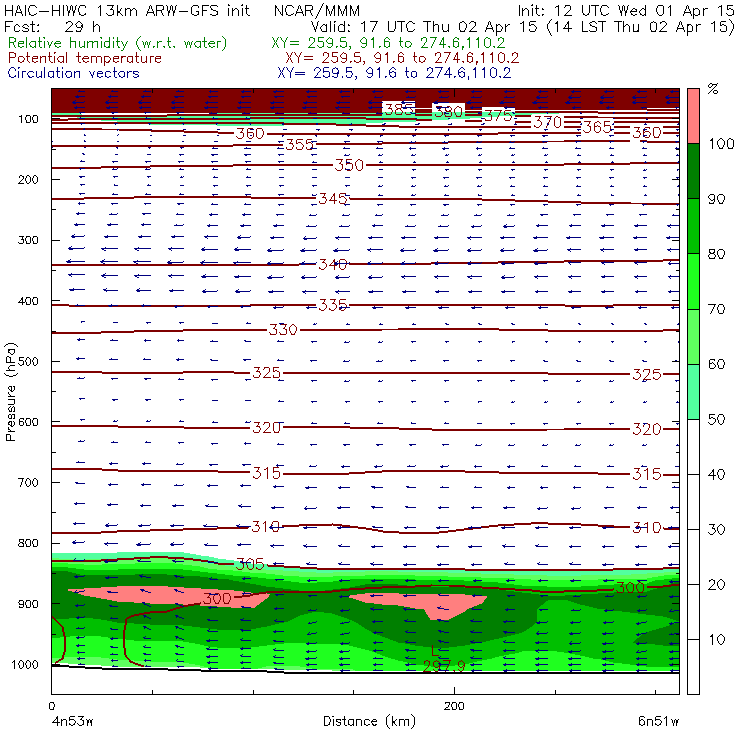Image resolution: width=740 pixels, height=740 pixels.
Task: Click the '10' colorbar label
Action: [716, 640]
